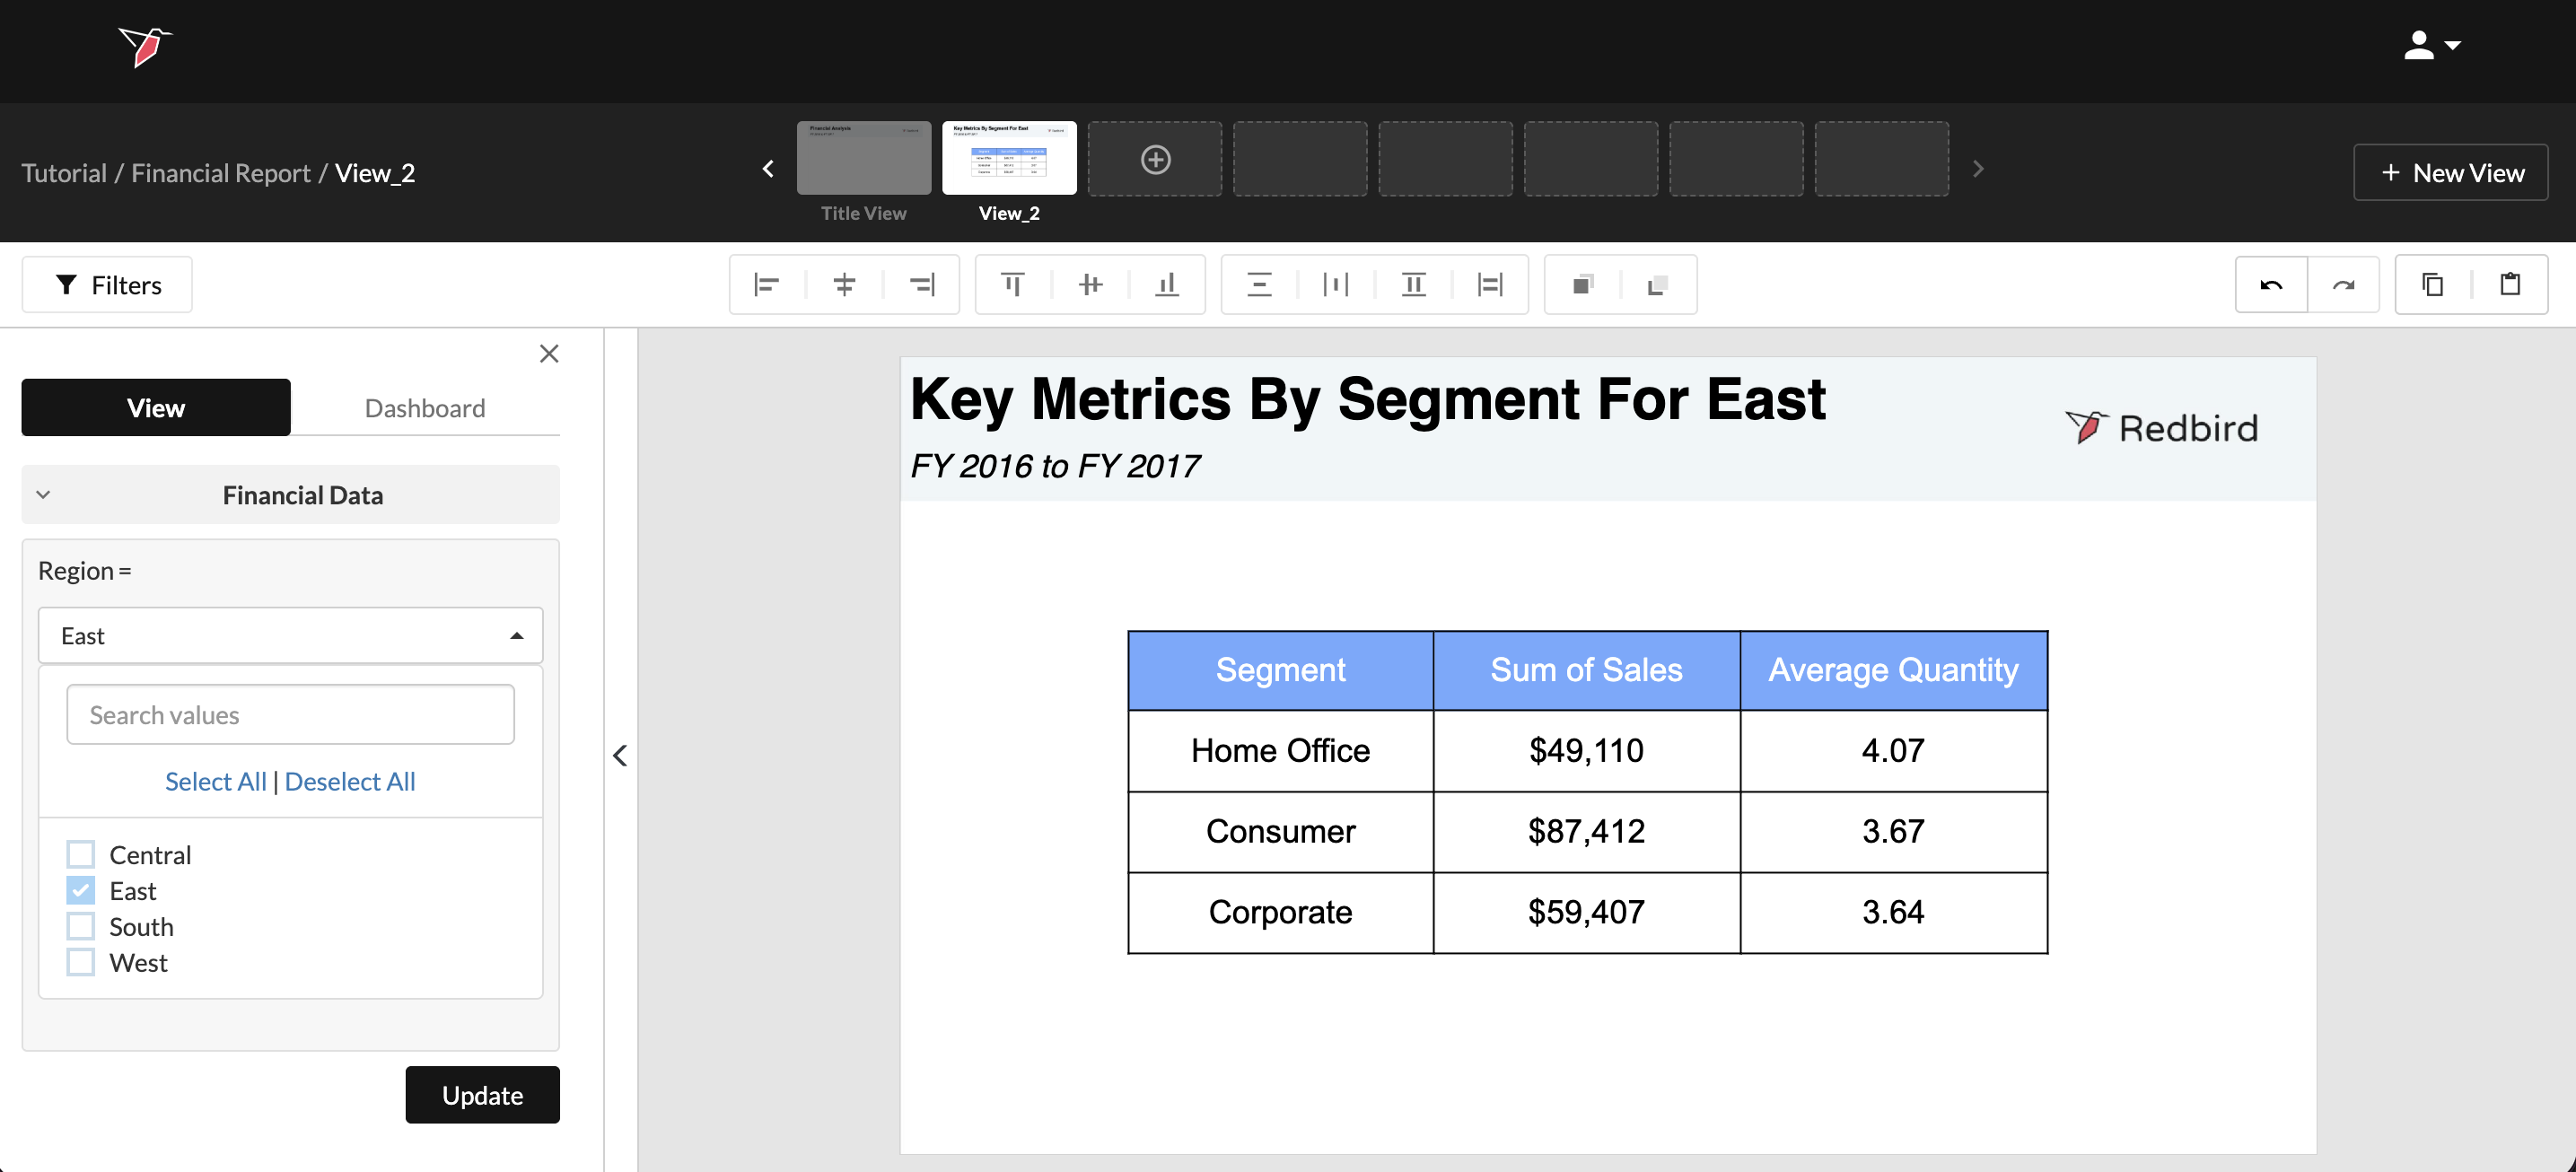Click the align bottom toolbar icon

[x=1167, y=285]
